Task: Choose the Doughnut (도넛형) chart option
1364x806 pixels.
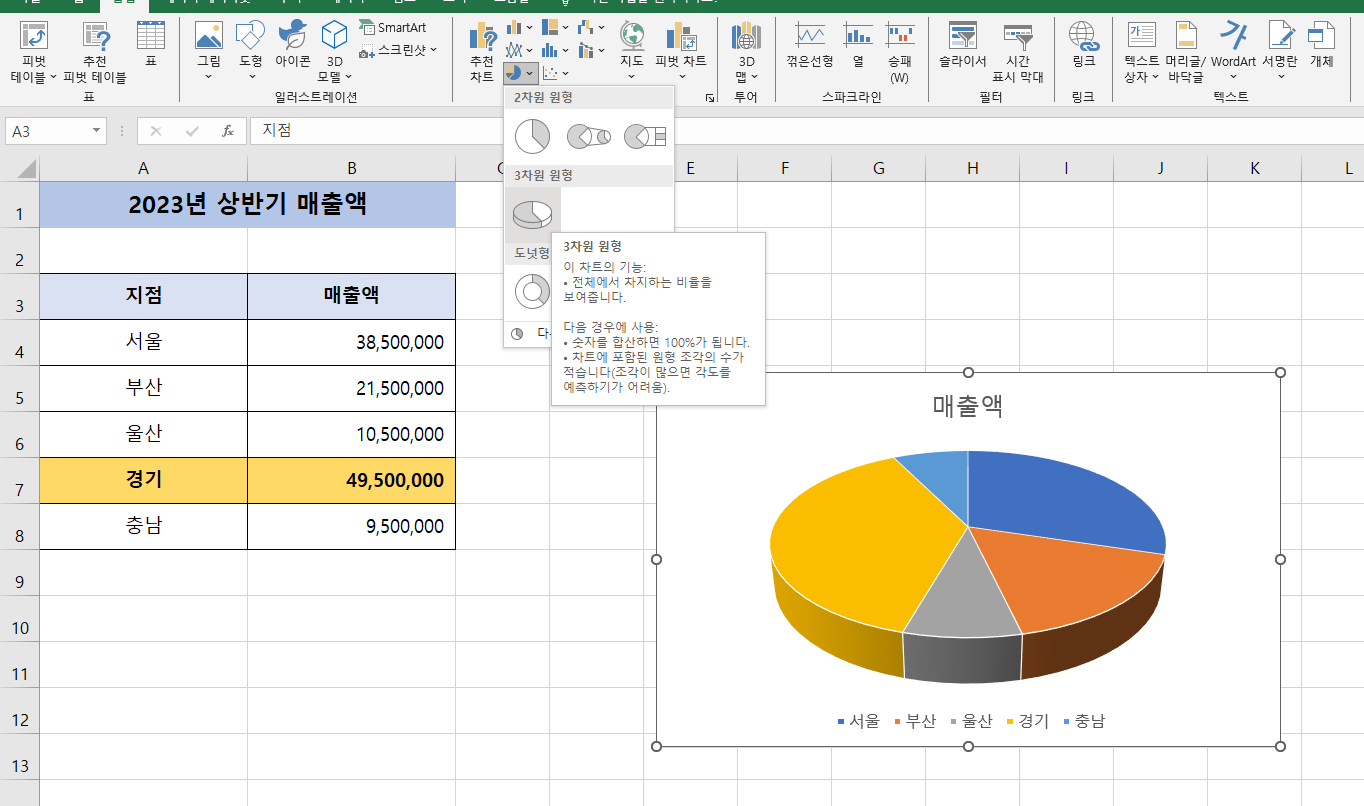Action: click(x=532, y=291)
